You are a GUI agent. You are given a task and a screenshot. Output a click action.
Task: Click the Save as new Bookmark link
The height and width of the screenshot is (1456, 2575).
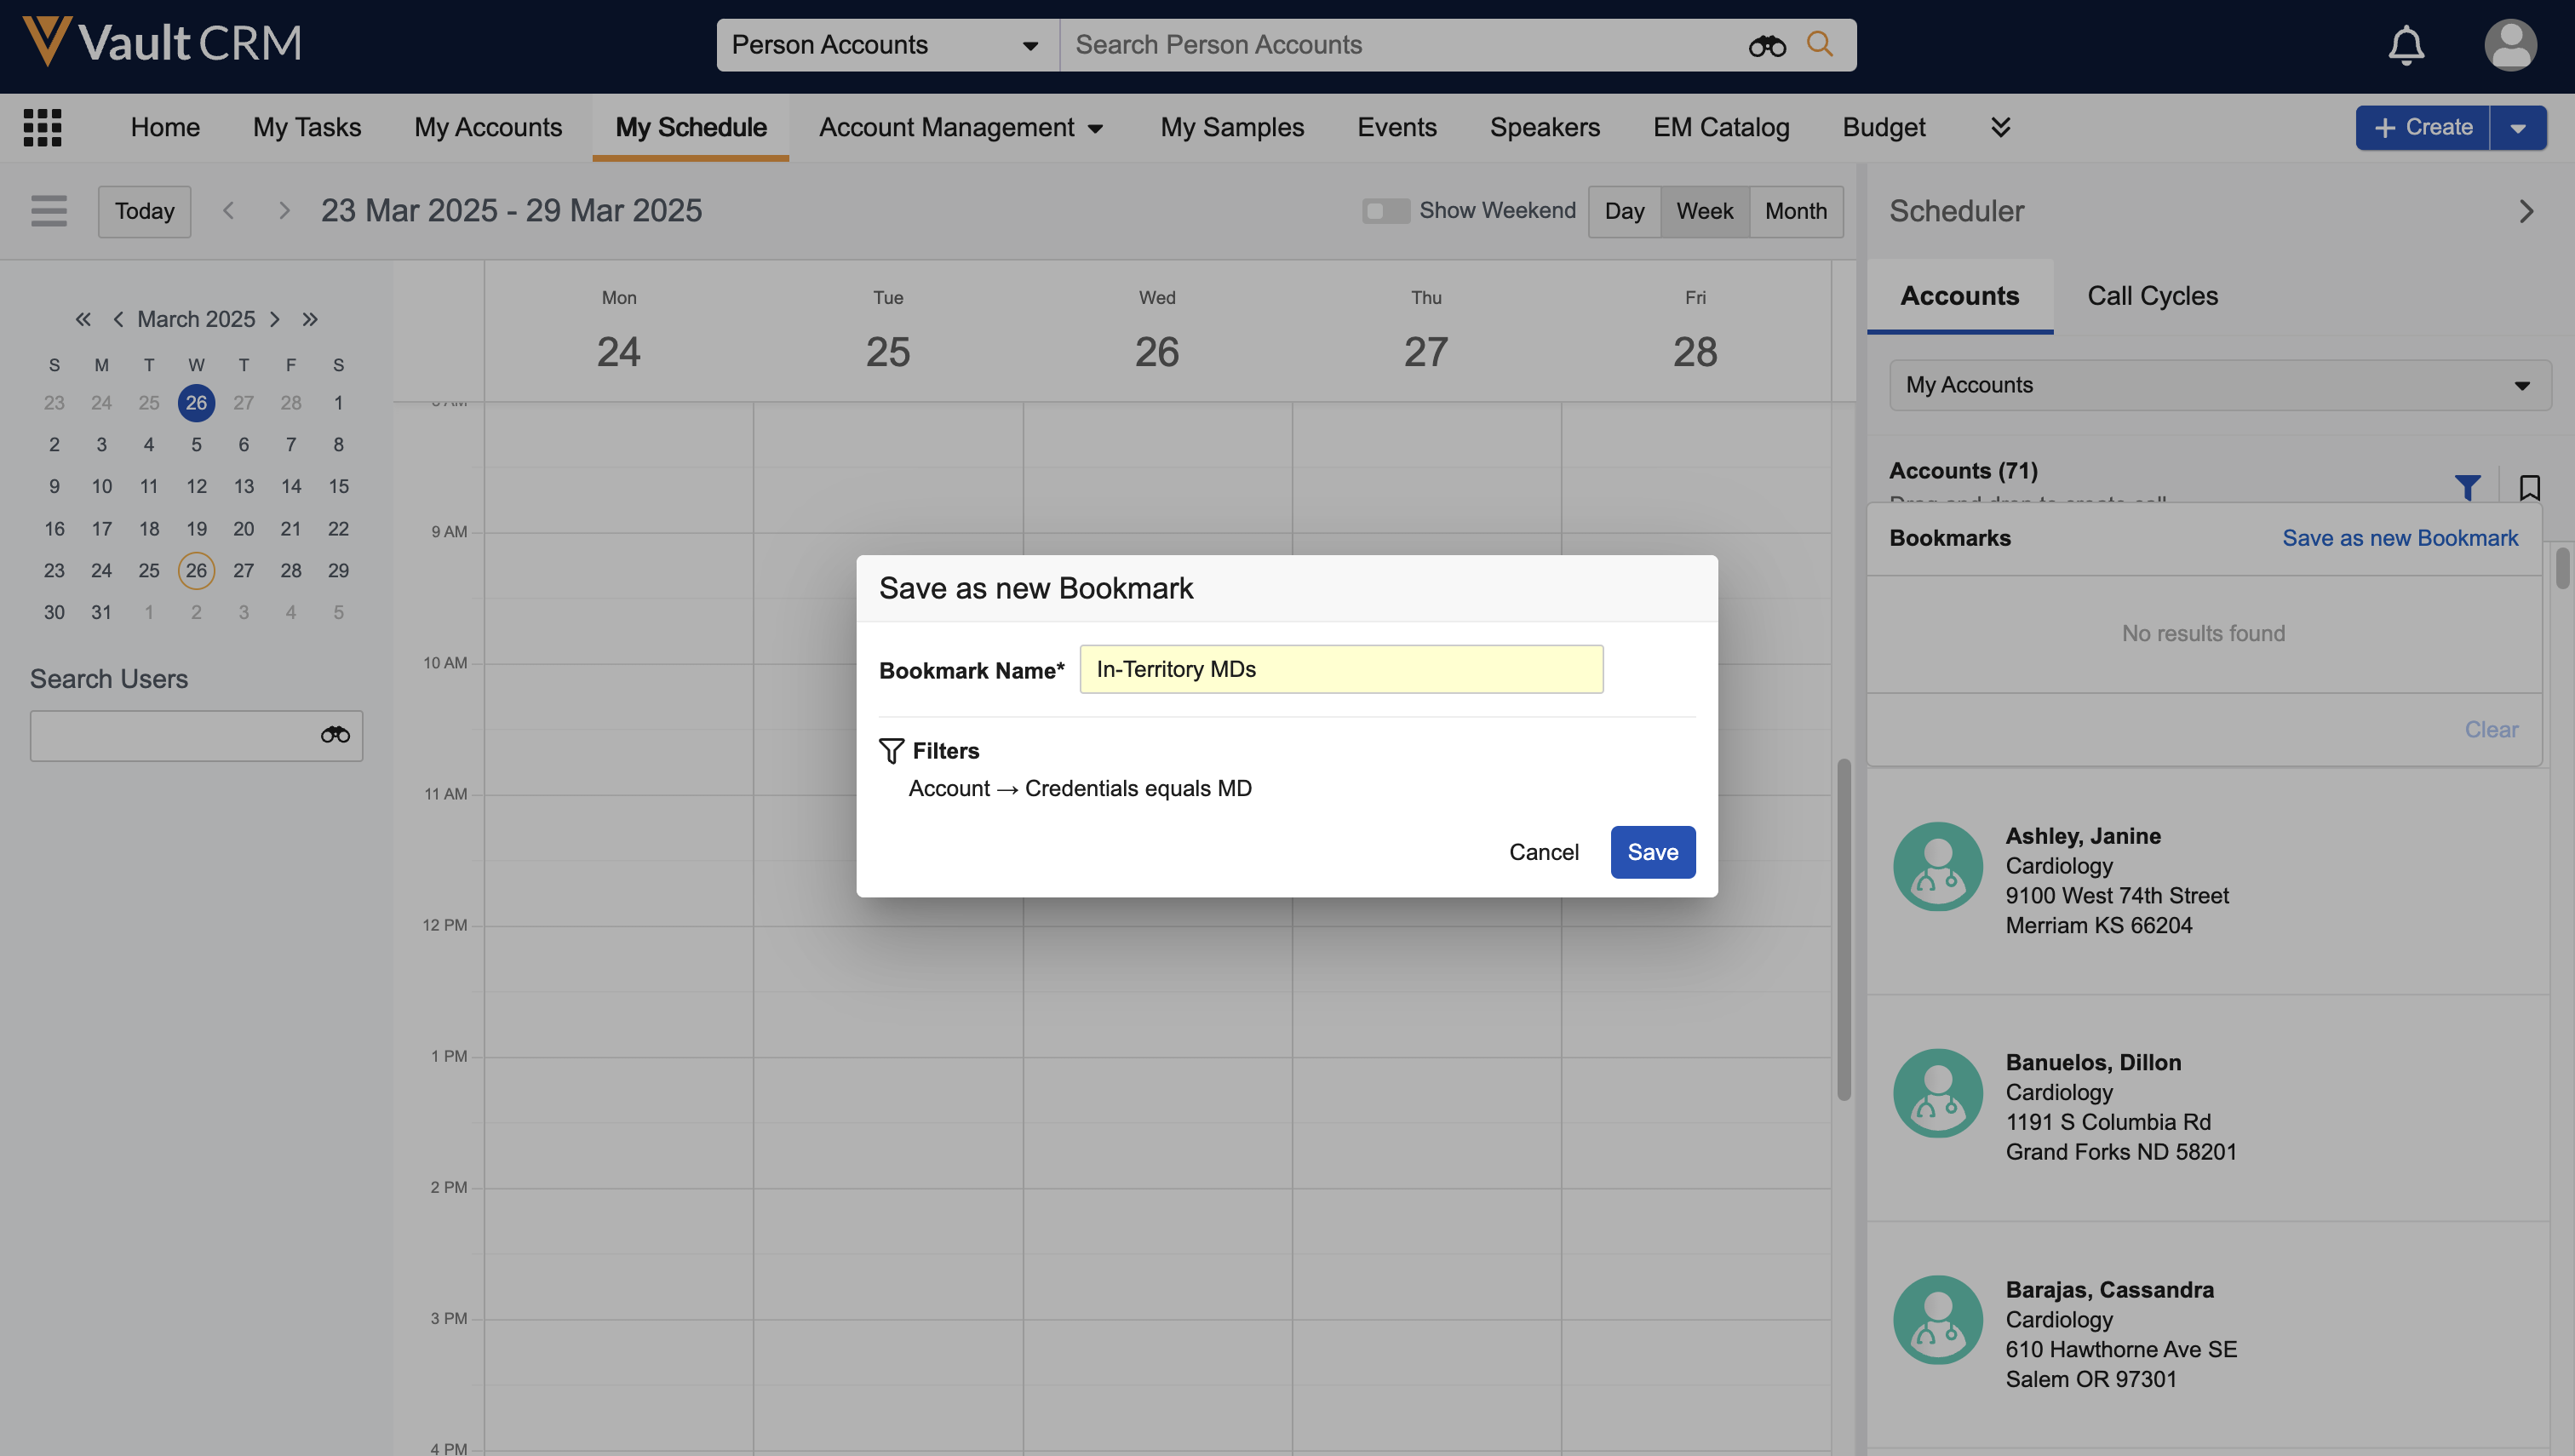tap(2399, 538)
